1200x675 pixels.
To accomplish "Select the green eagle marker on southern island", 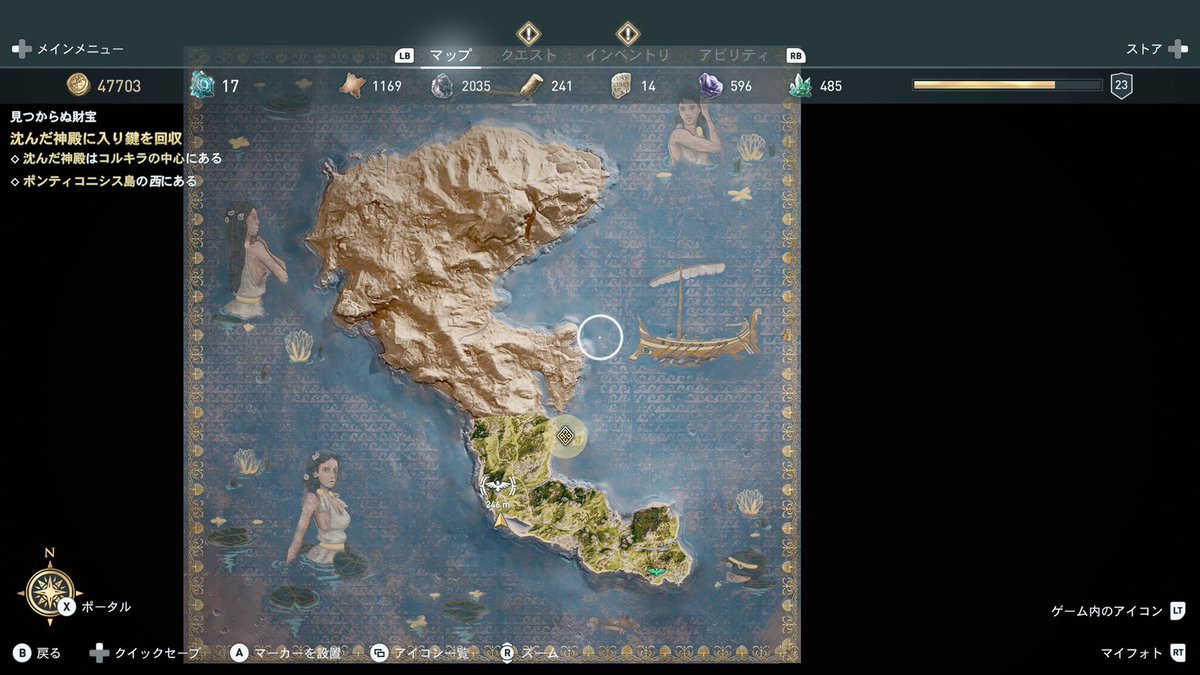I will (655, 571).
